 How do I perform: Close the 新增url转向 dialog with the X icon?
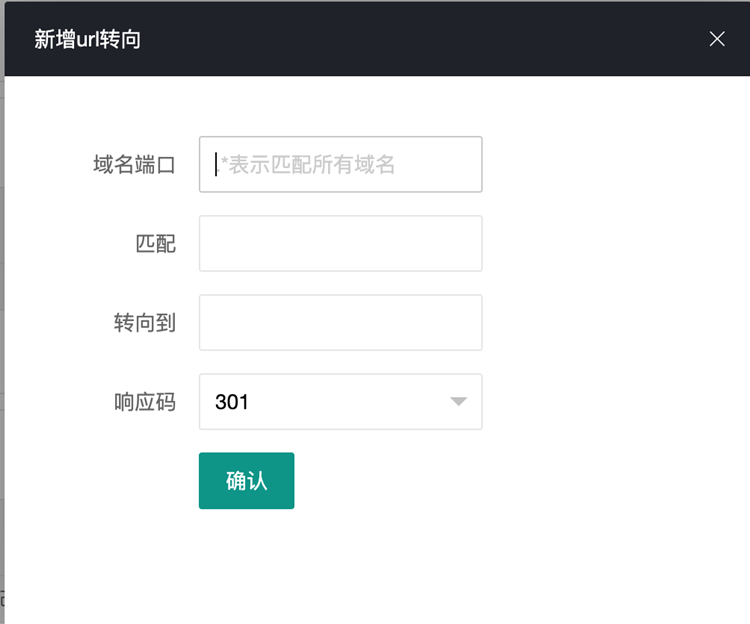tap(717, 39)
